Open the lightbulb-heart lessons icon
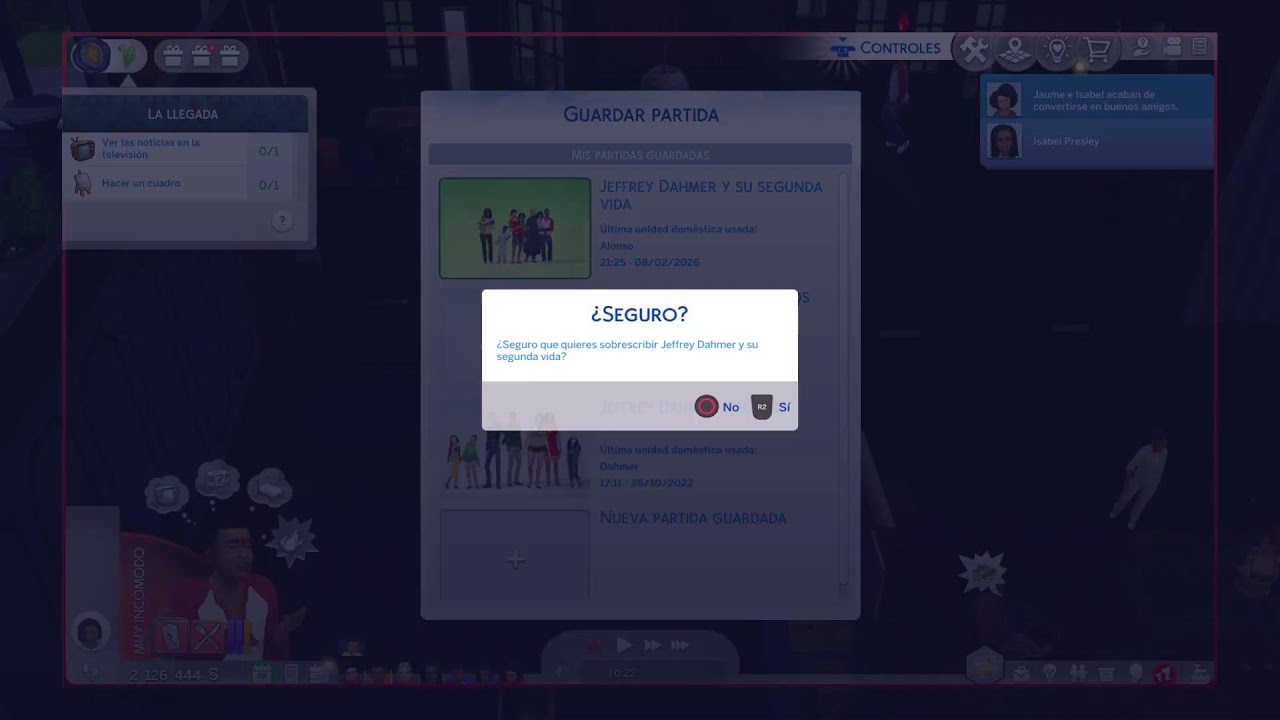This screenshot has width=1280, height=720. click(1057, 49)
